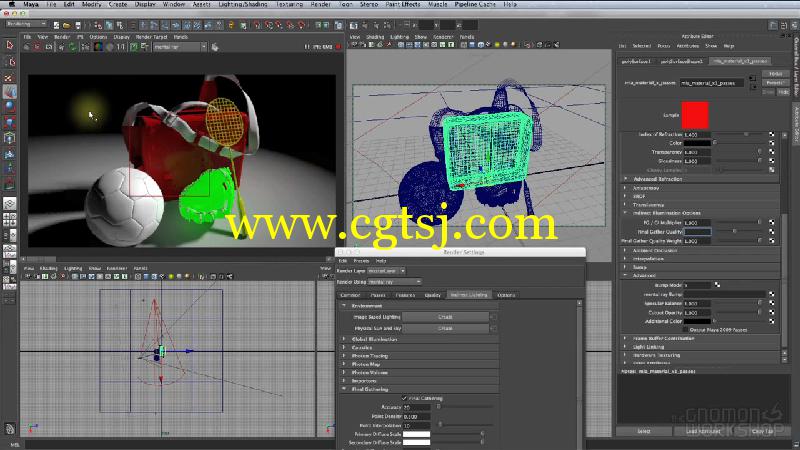Screen dimensions: 800x450
Task: Click the map button for Additional Color
Action: click(771, 321)
